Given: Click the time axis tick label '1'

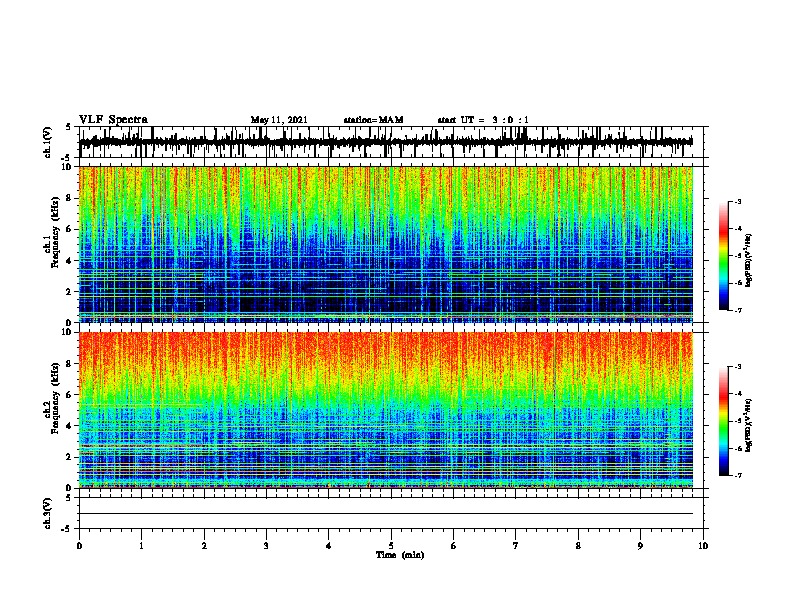Looking at the screenshot, I should (x=141, y=546).
